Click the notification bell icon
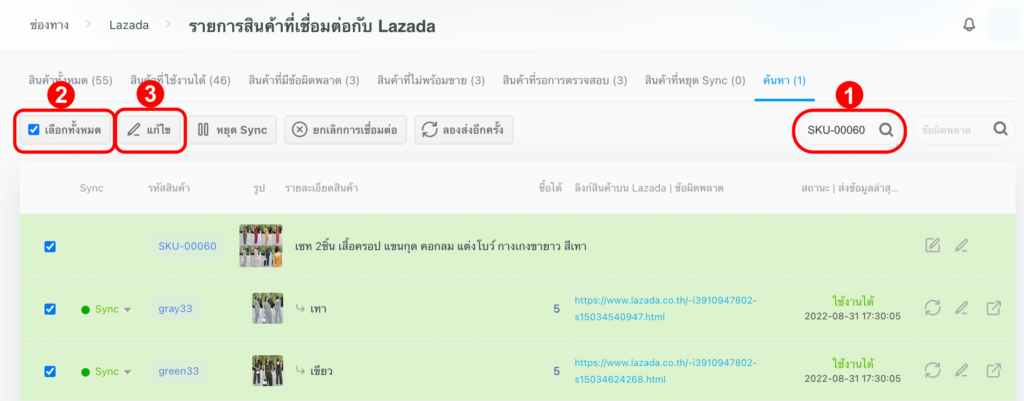The image size is (1024, 401). [x=968, y=25]
